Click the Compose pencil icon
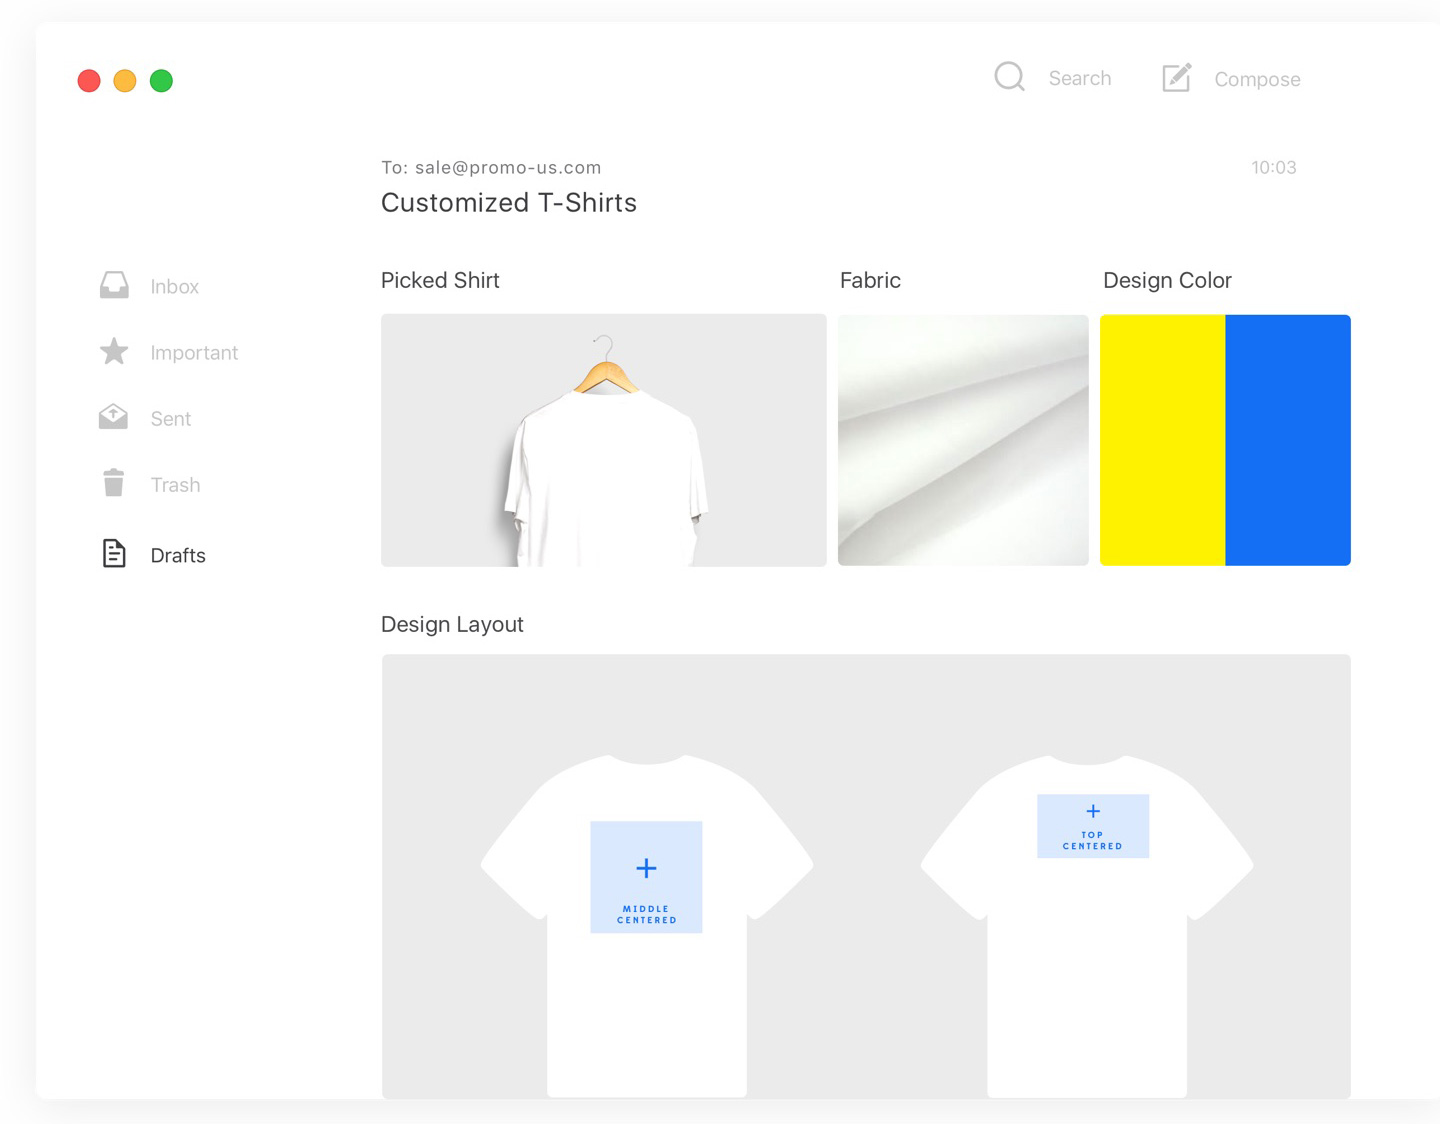Screen dimensions: 1440x1124 [1177, 78]
